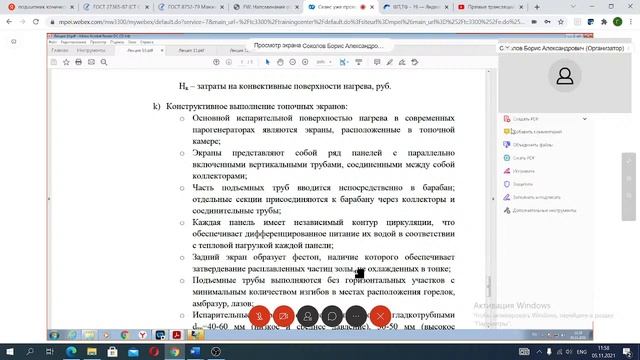The image size is (640, 360).
Task: Switch to the YouTube Прямые трансляции tab
Action: coord(490,7)
